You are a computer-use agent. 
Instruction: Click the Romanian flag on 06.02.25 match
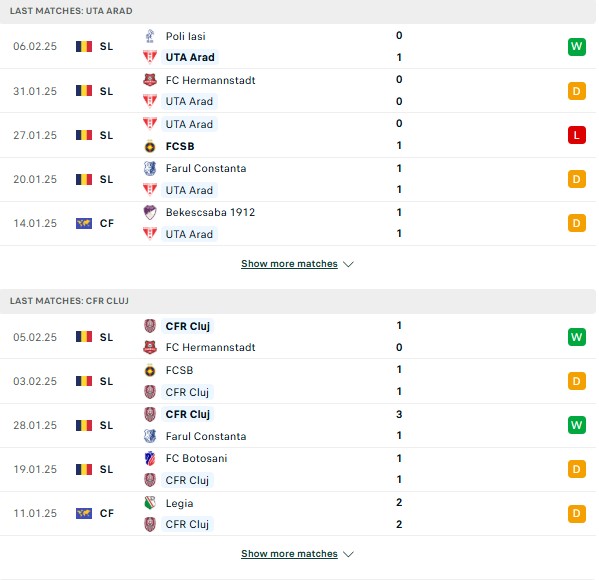pyautogui.click(x=84, y=46)
